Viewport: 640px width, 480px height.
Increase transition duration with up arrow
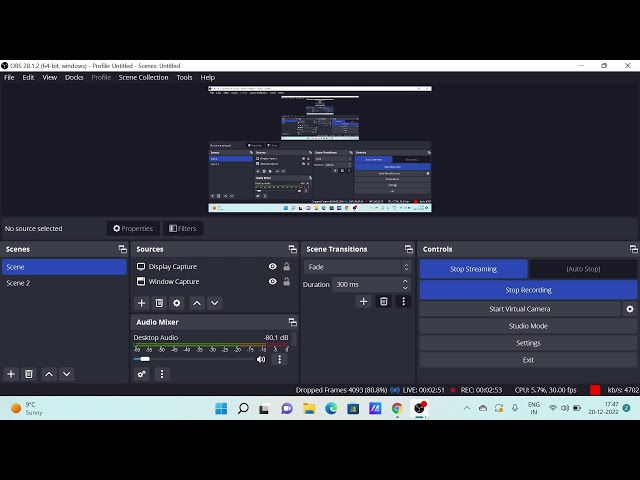[405, 281]
